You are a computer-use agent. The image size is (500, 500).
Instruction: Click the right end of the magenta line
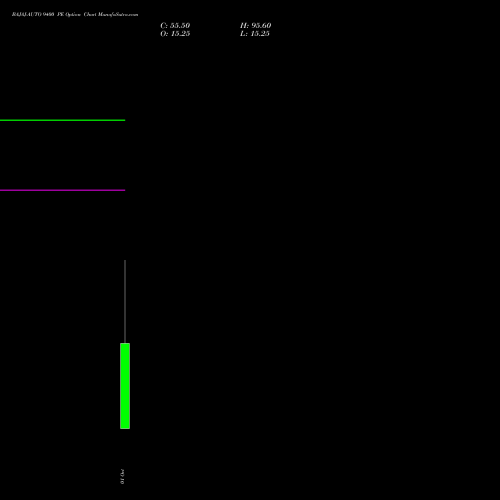[124, 190]
